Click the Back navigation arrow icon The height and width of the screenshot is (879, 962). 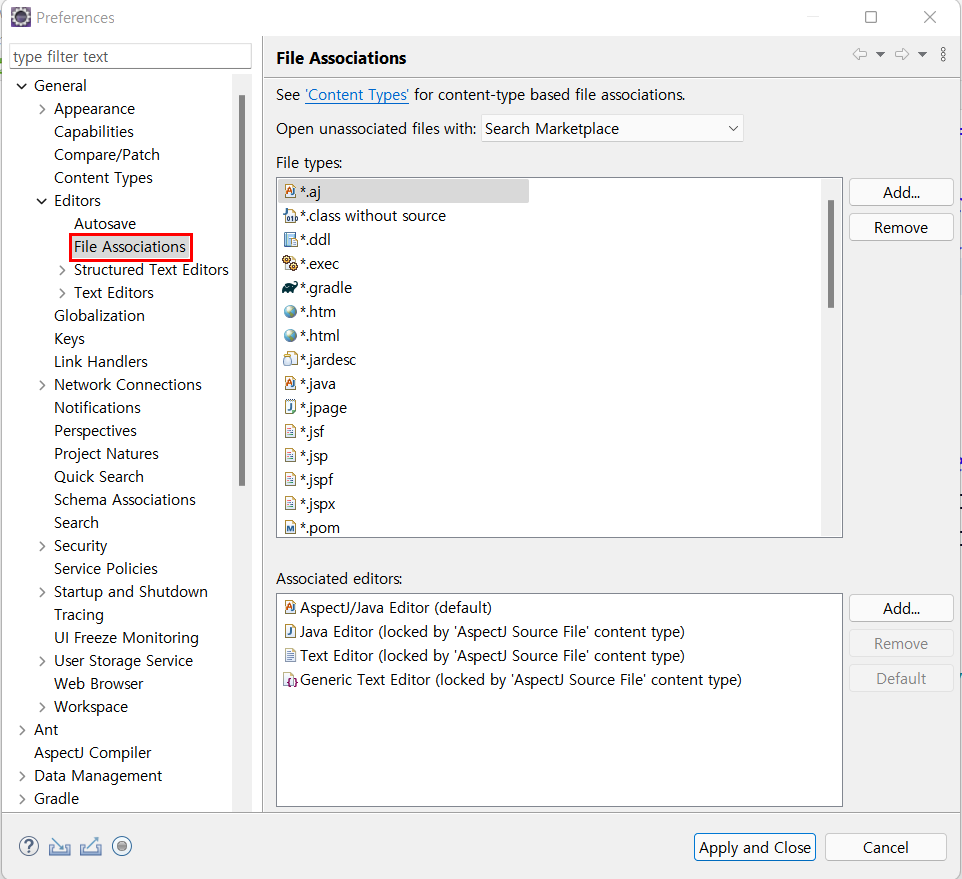tap(860, 55)
